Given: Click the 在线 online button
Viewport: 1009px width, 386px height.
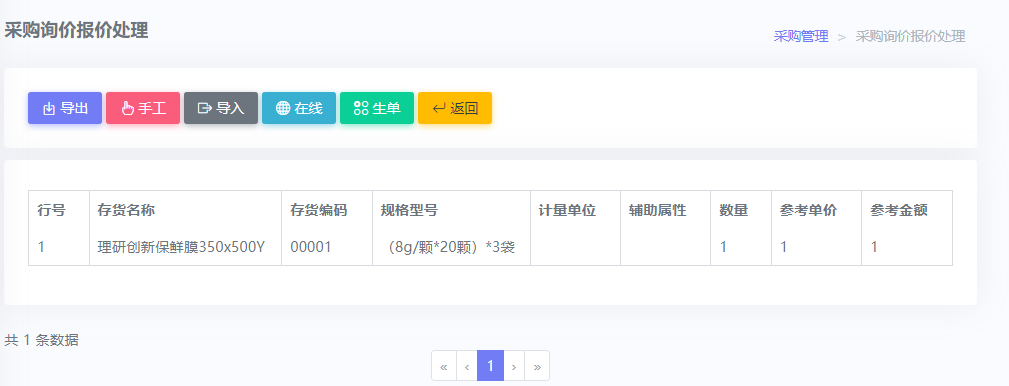Looking at the screenshot, I should tap(299, 108).
